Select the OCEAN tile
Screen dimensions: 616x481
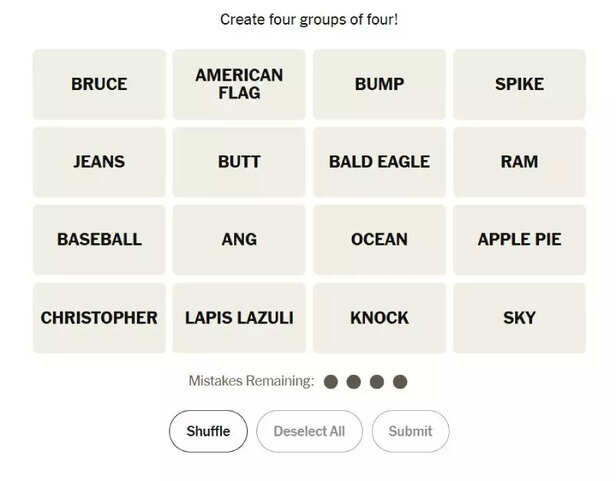click(379, 239)
